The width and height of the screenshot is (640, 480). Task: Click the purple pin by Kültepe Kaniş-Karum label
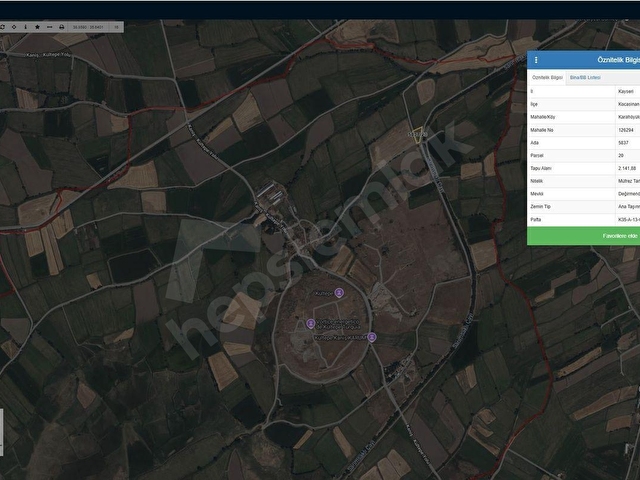coord(371,337)
